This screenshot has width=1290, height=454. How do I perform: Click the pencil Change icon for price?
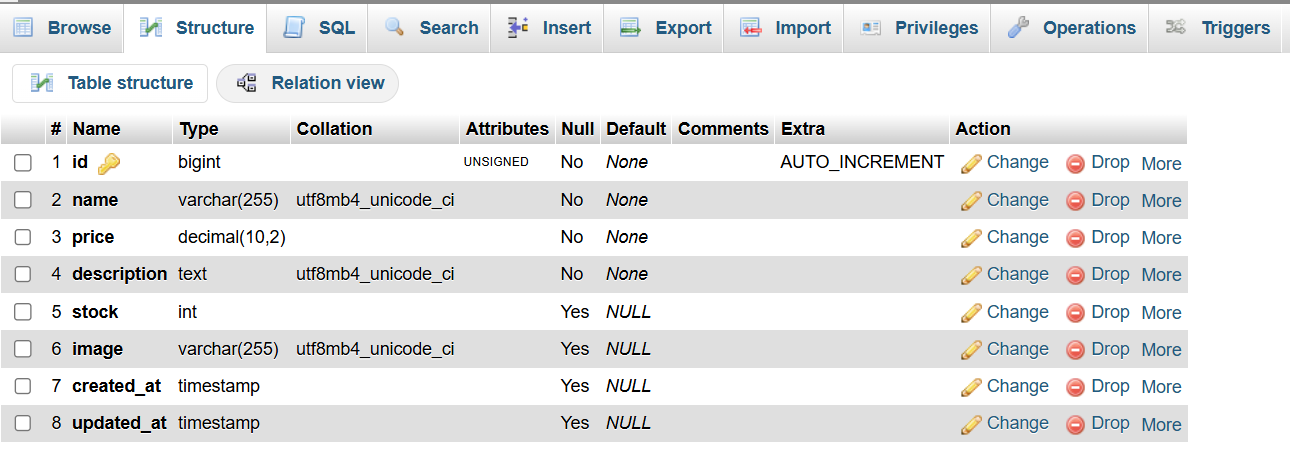point(971,238)
